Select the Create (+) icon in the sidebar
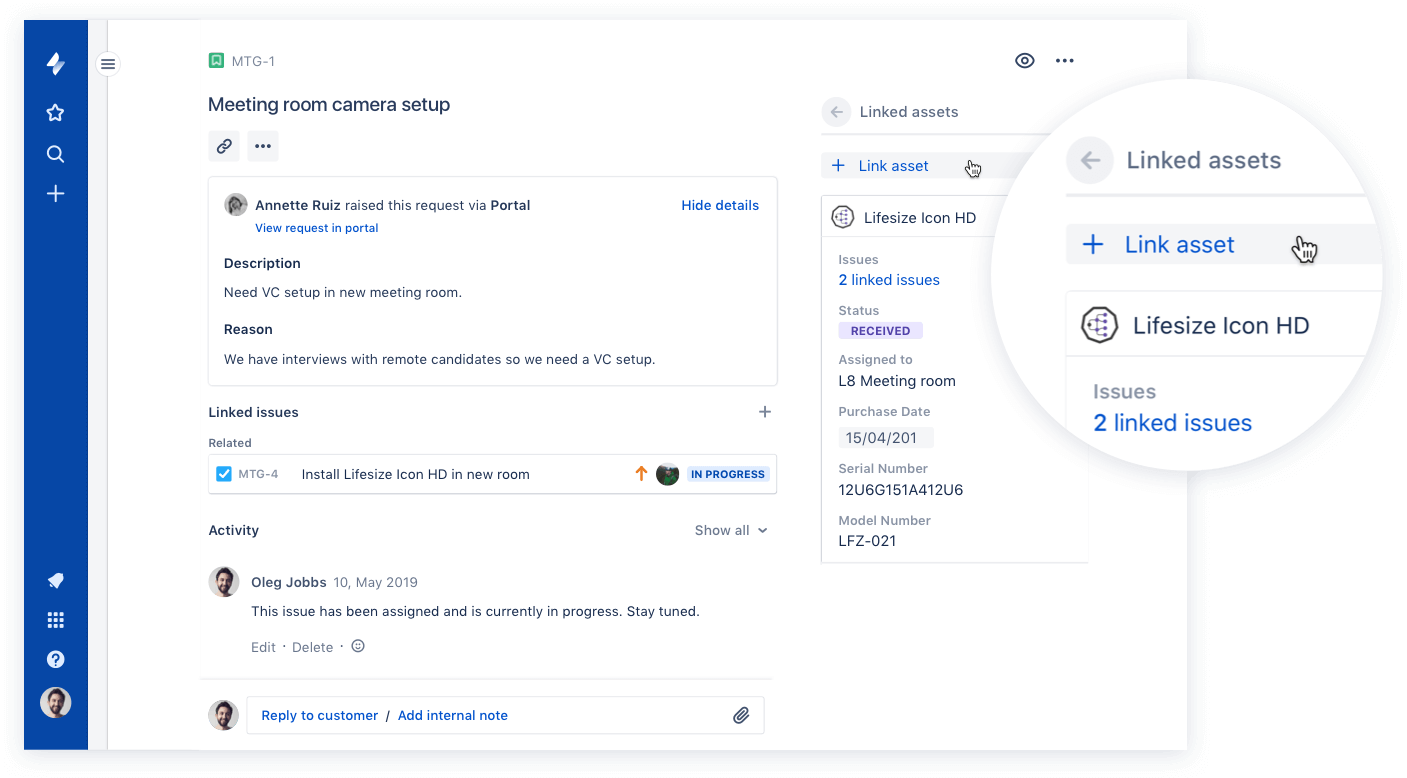 pos(55,193)
